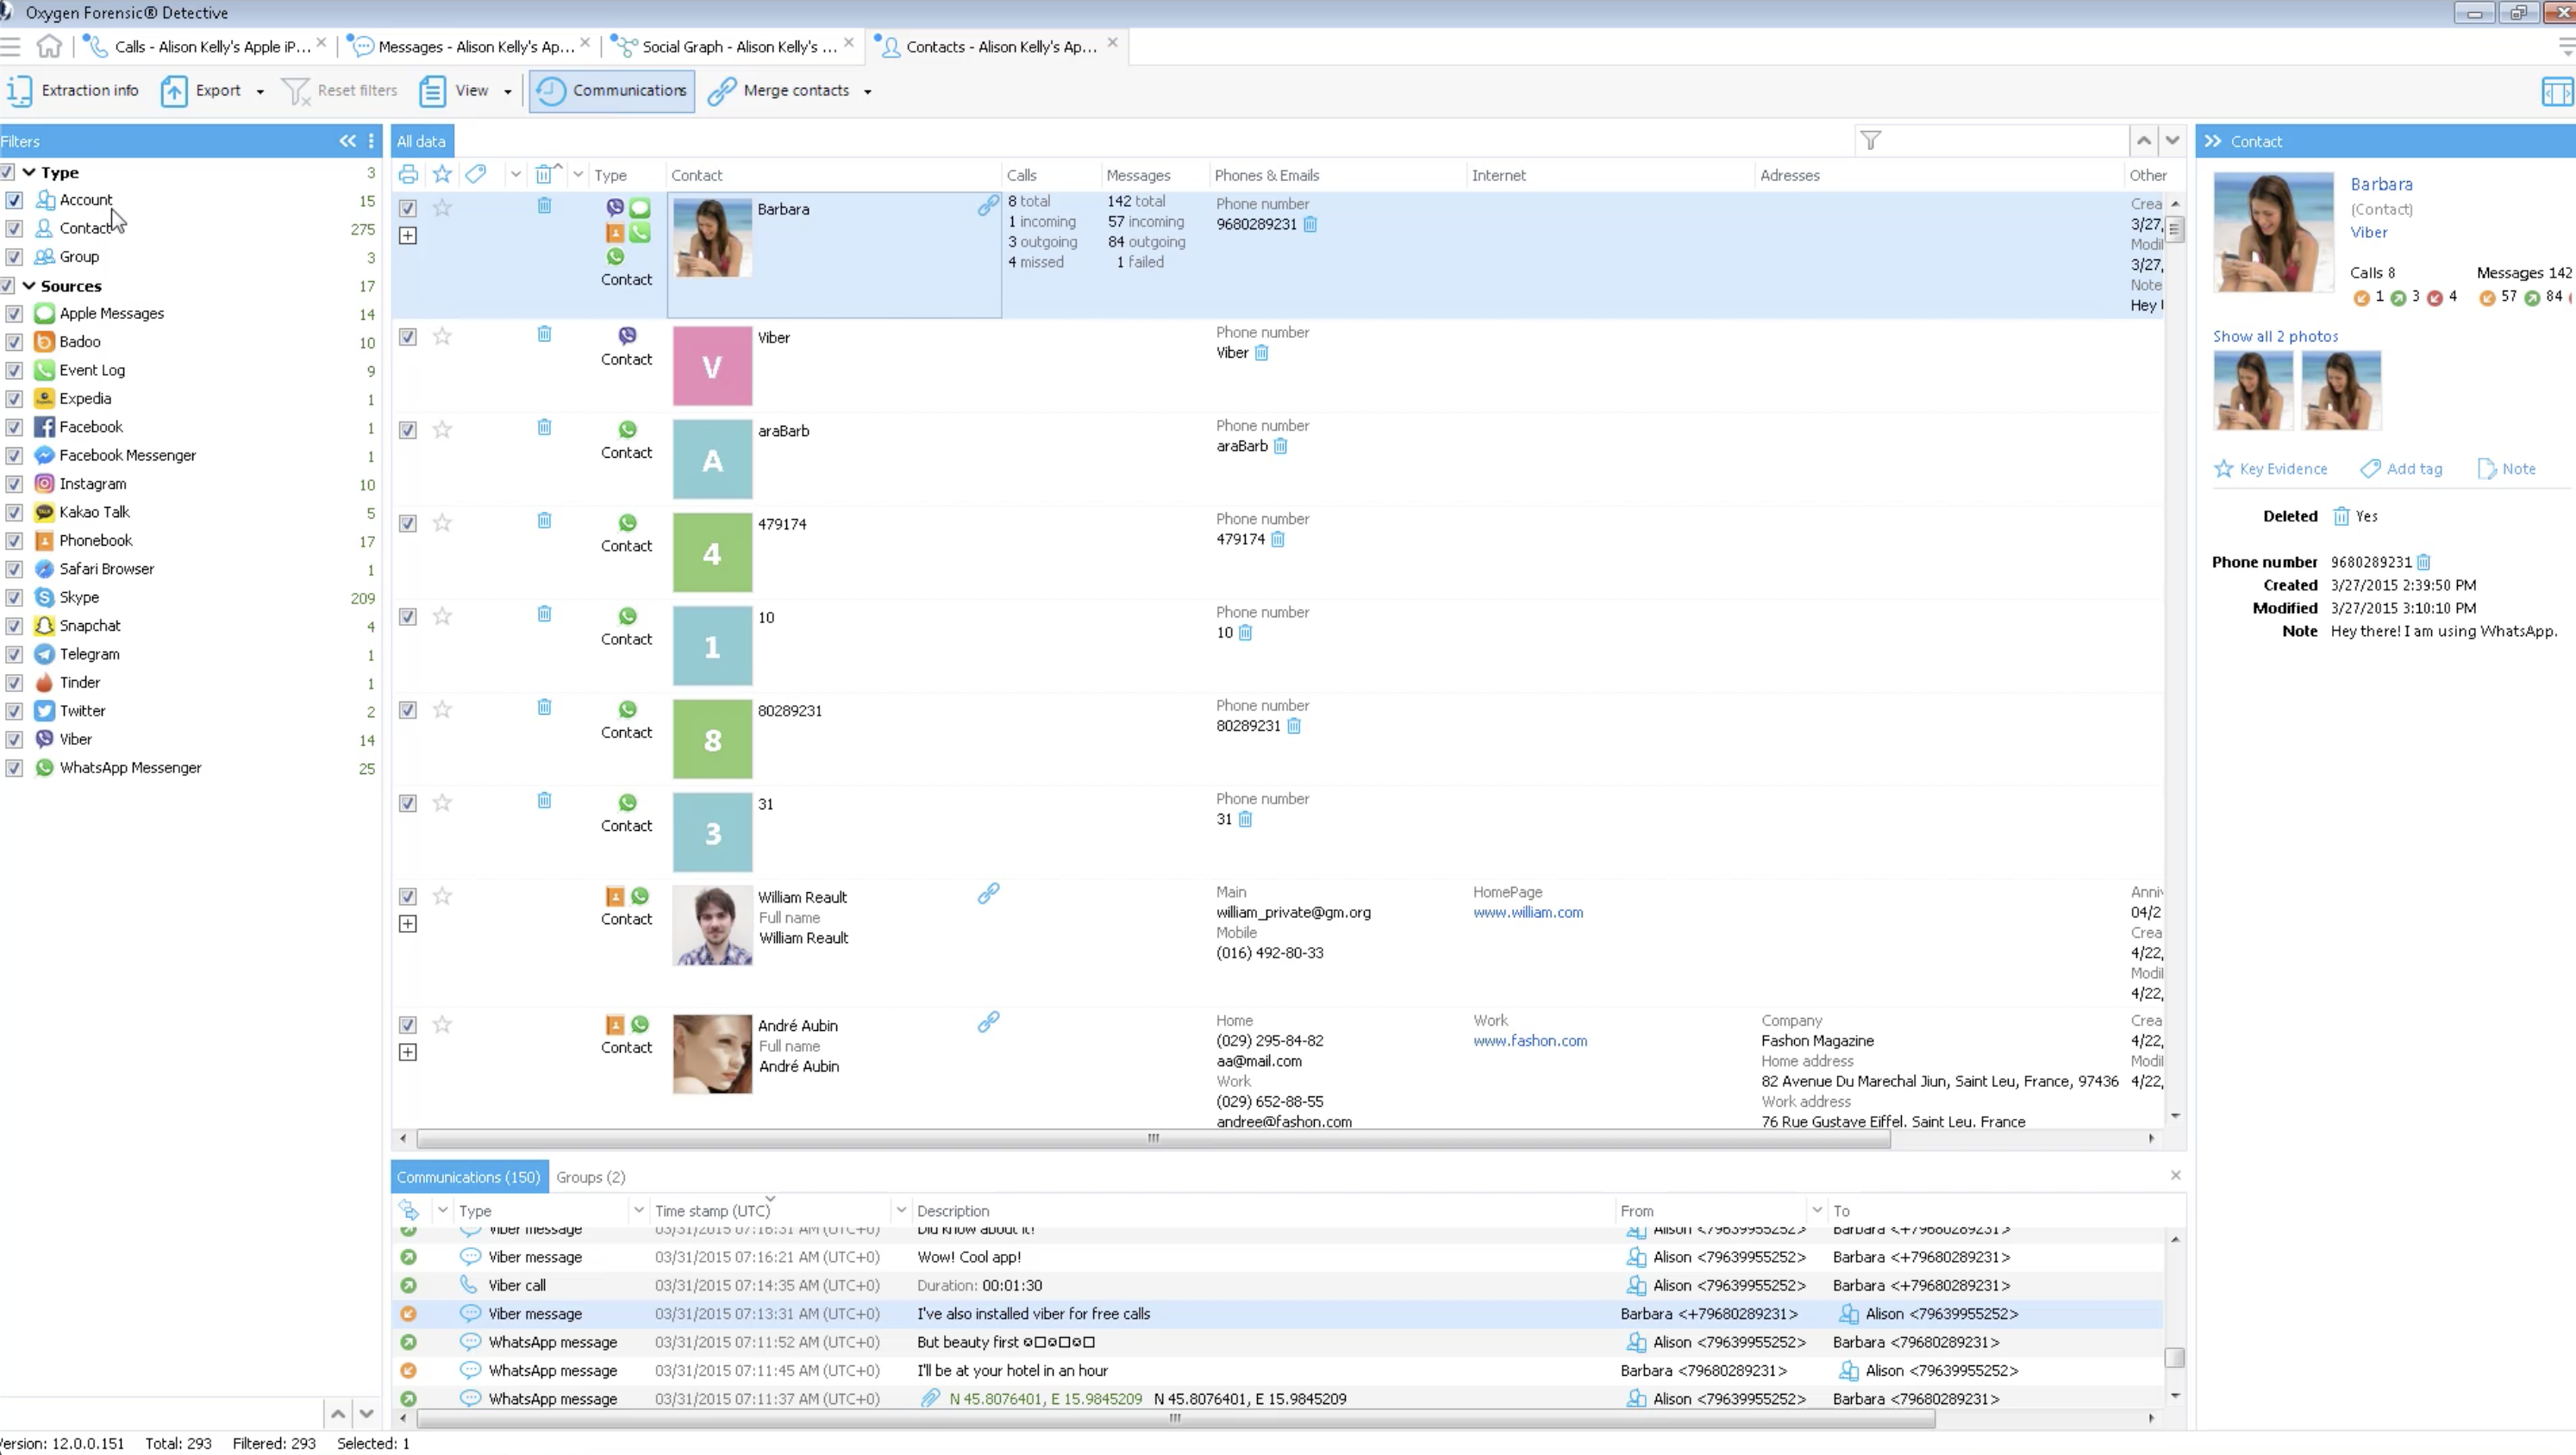
Task: Click the Key Evidence star in details
Action: (2223, 469)
